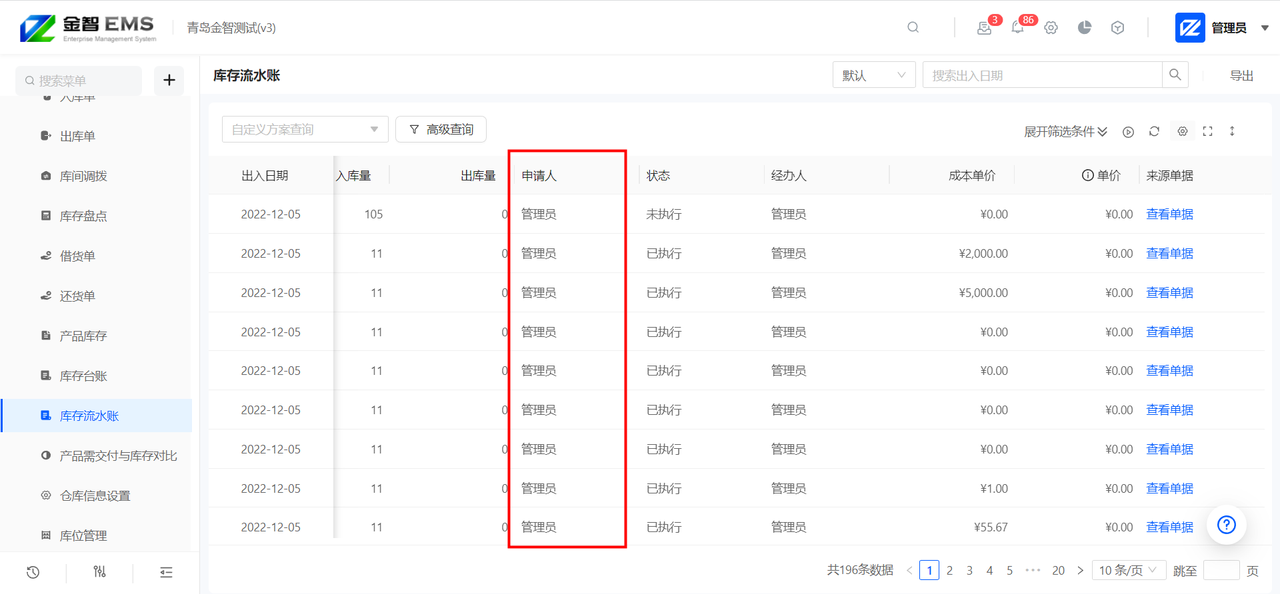Collapse the sidebar with the fold icon
Screen dimensions: 1280x594
[166, 572]
